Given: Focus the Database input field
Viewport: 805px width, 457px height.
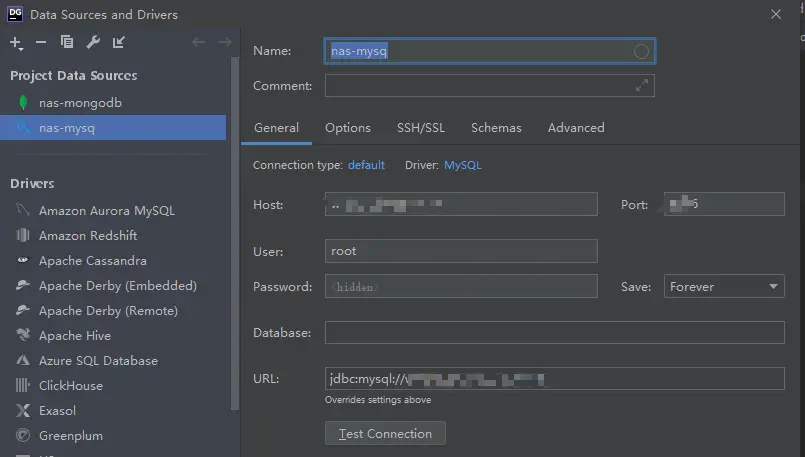Looking at the screenshot, I should pos(554,333).
